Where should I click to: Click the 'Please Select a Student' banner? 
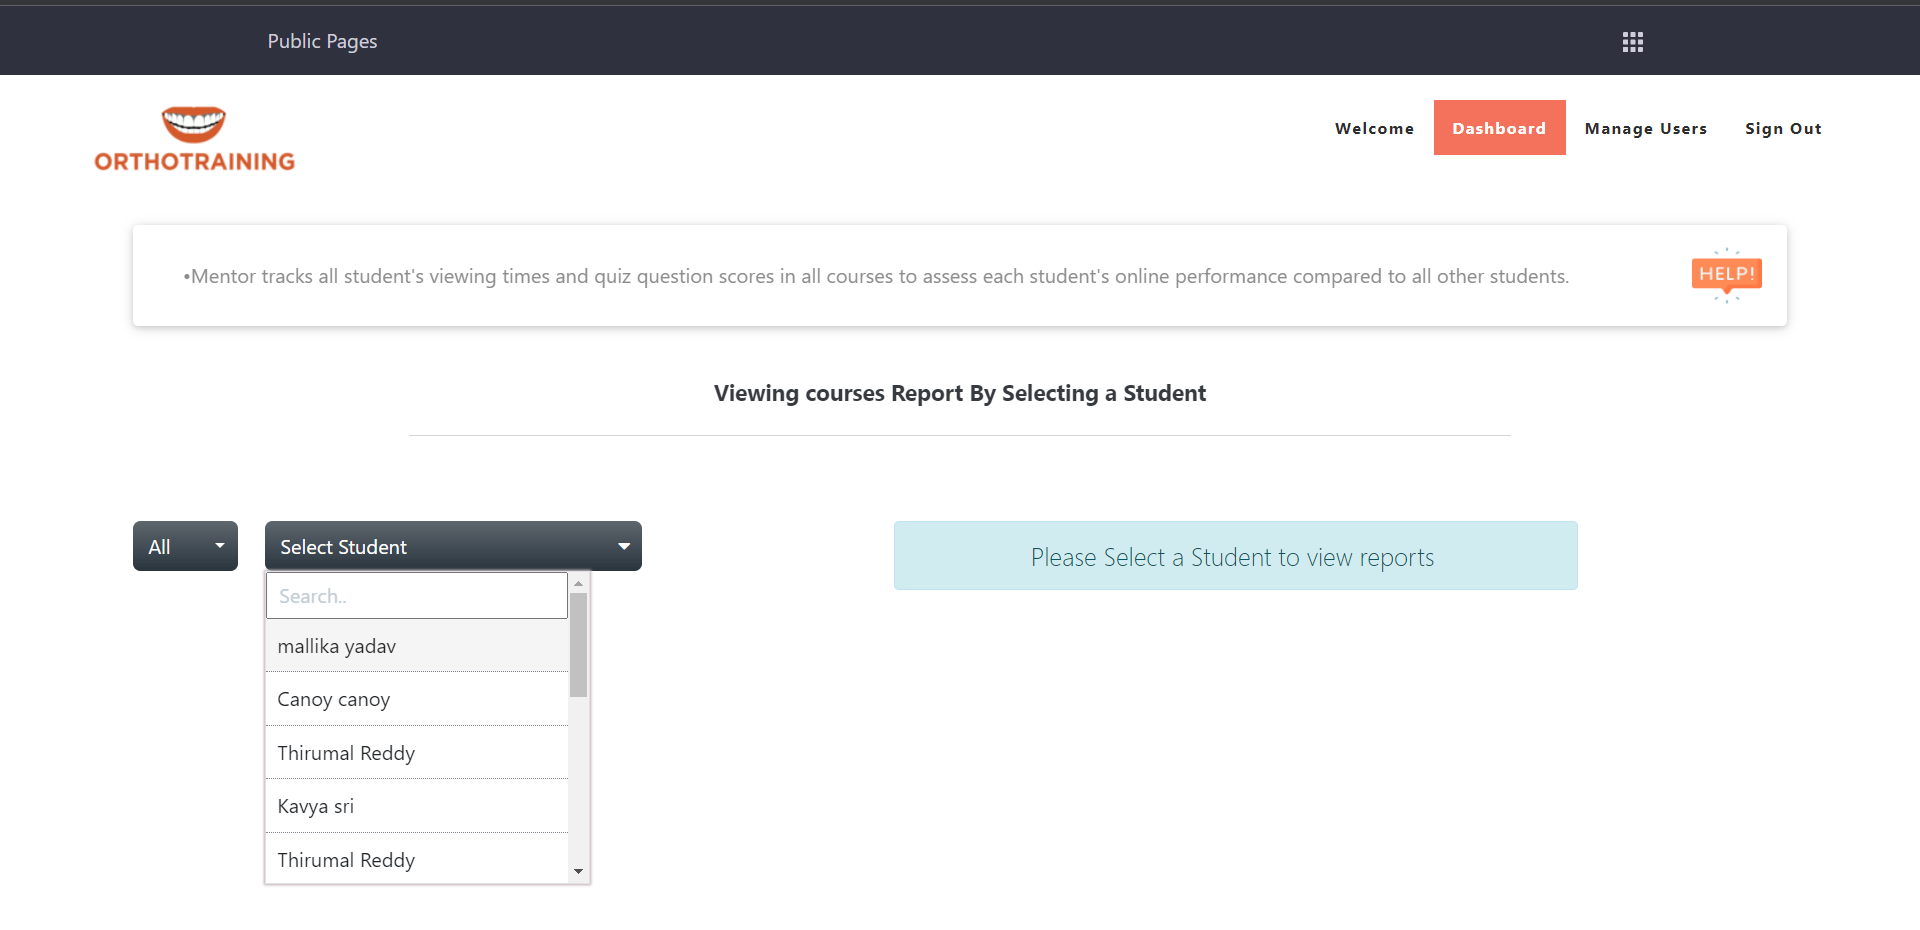1235,556
